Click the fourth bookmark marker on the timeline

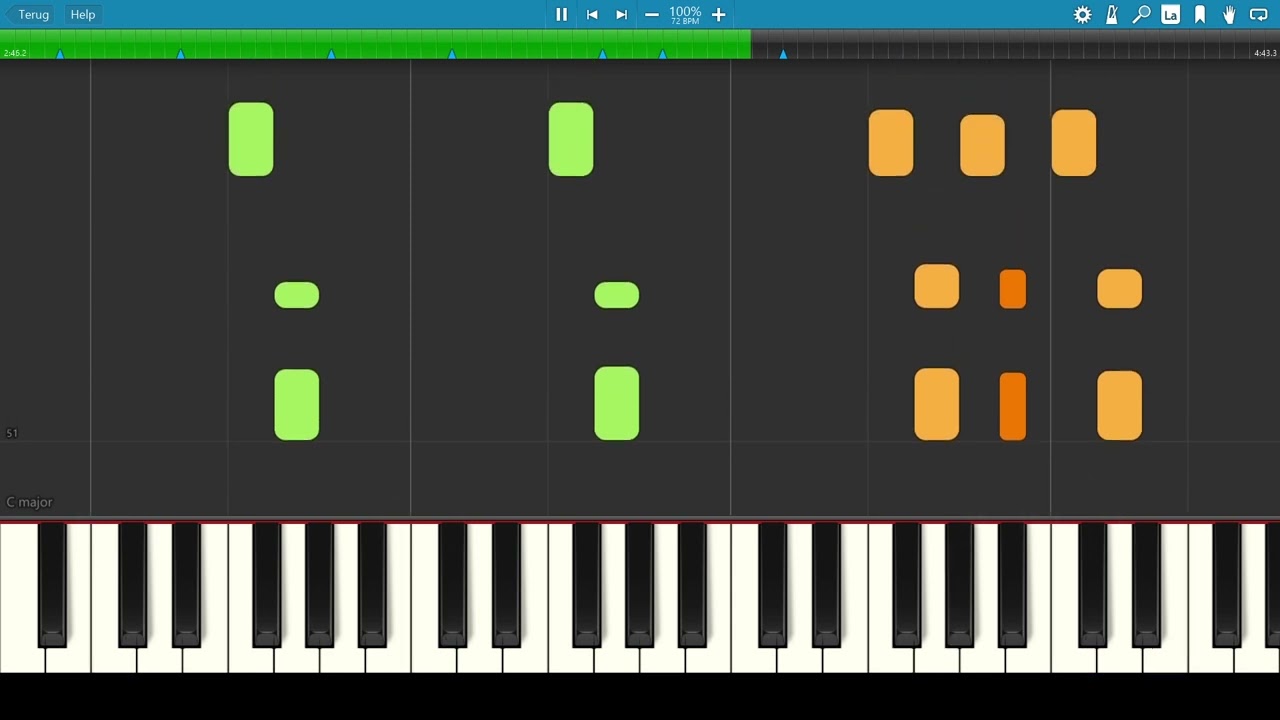point(452,54)
